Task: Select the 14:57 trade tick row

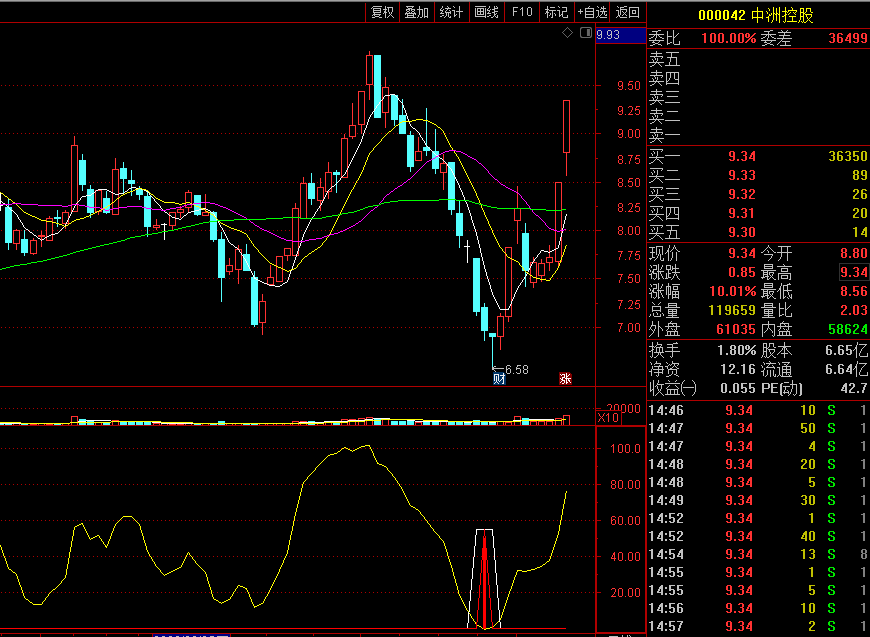Action: [x=758, y=626]
